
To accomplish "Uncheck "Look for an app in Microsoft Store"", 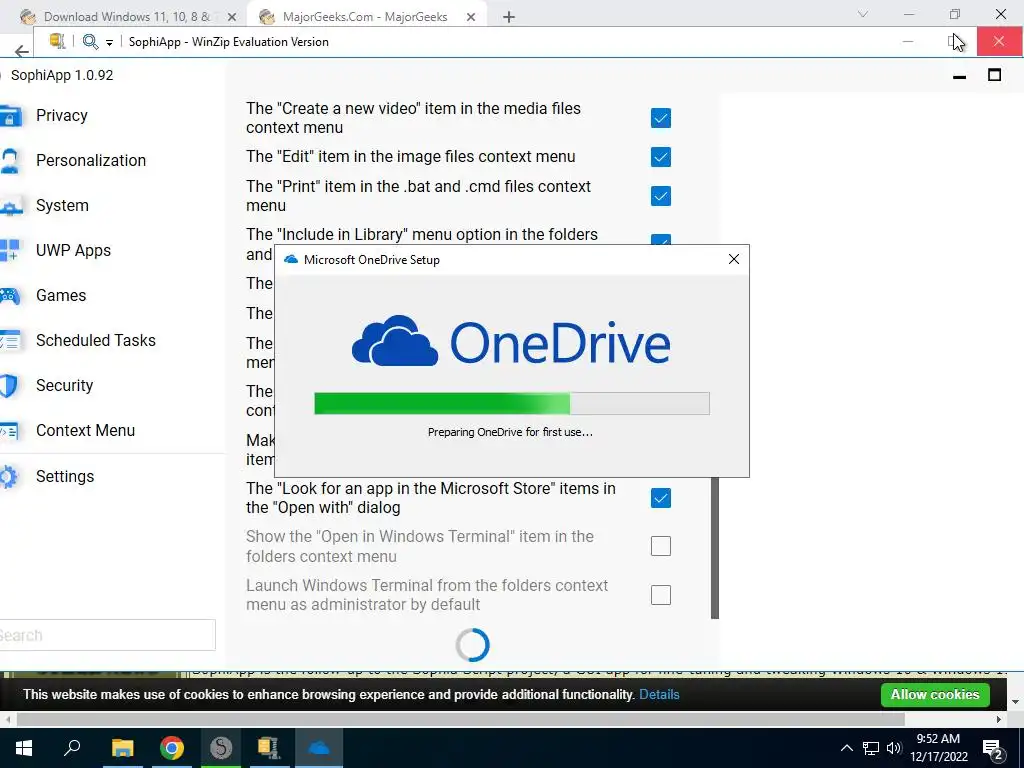I will coord(661,498).
